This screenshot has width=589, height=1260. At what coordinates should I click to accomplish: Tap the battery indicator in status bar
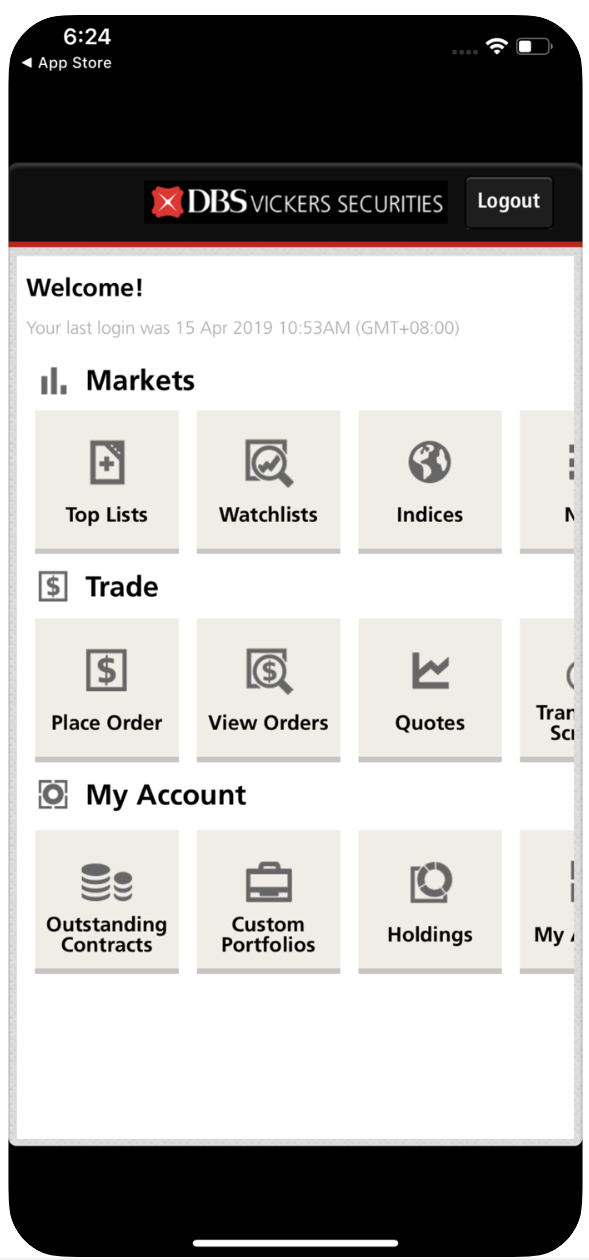pyautogui.click(x=534, y=46)
